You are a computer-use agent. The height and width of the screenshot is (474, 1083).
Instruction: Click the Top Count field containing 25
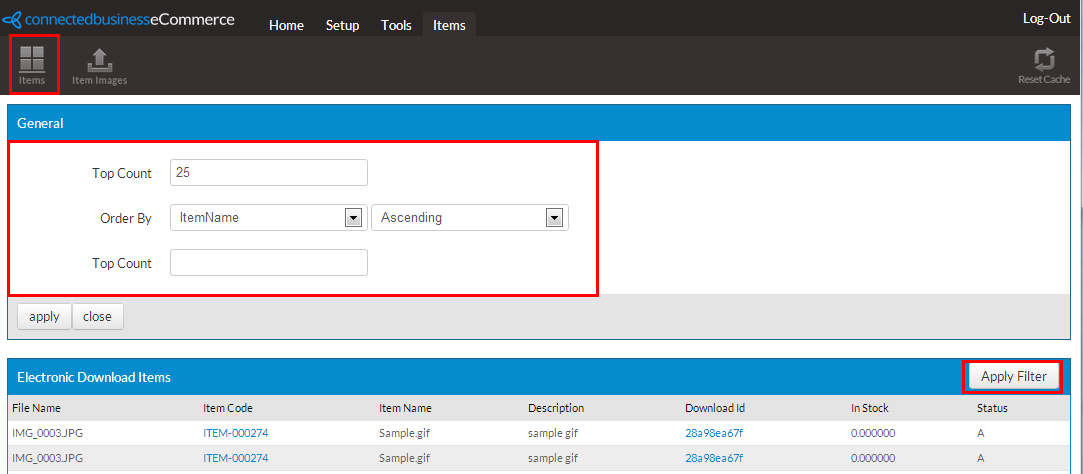pyautogui.click(x=269, y=173)
